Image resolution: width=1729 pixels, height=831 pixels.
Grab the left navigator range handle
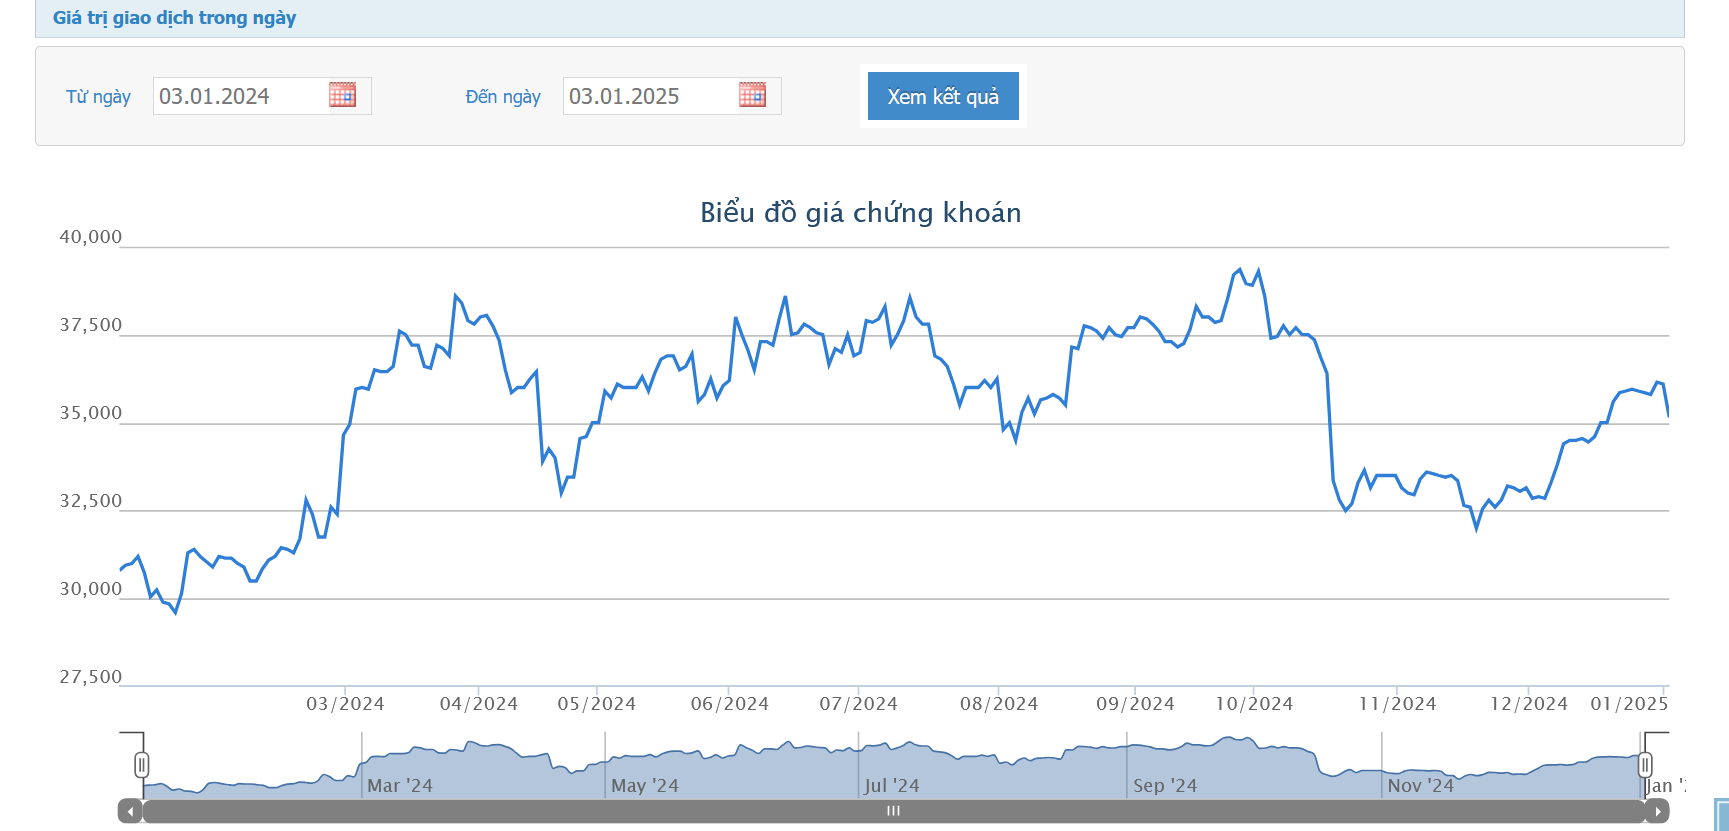[x=142, y=765]
